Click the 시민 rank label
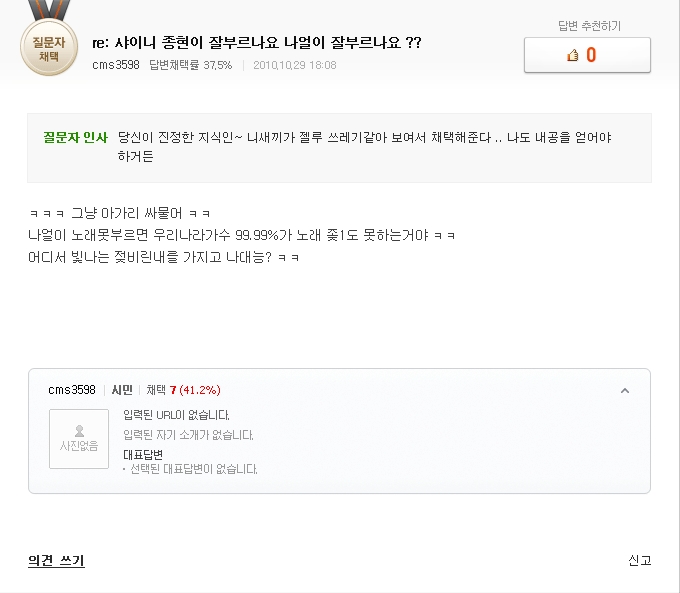Viewport: 680px width, 593px height. click(x=122, y=390)
